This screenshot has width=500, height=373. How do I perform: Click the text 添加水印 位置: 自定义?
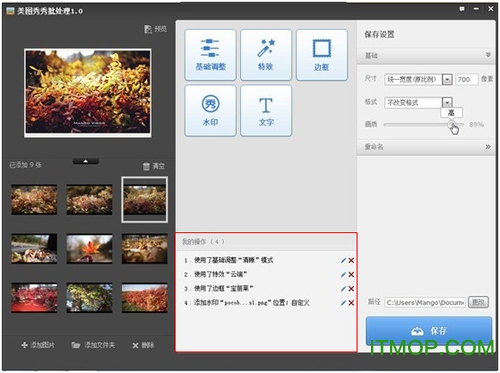[252, 303]
